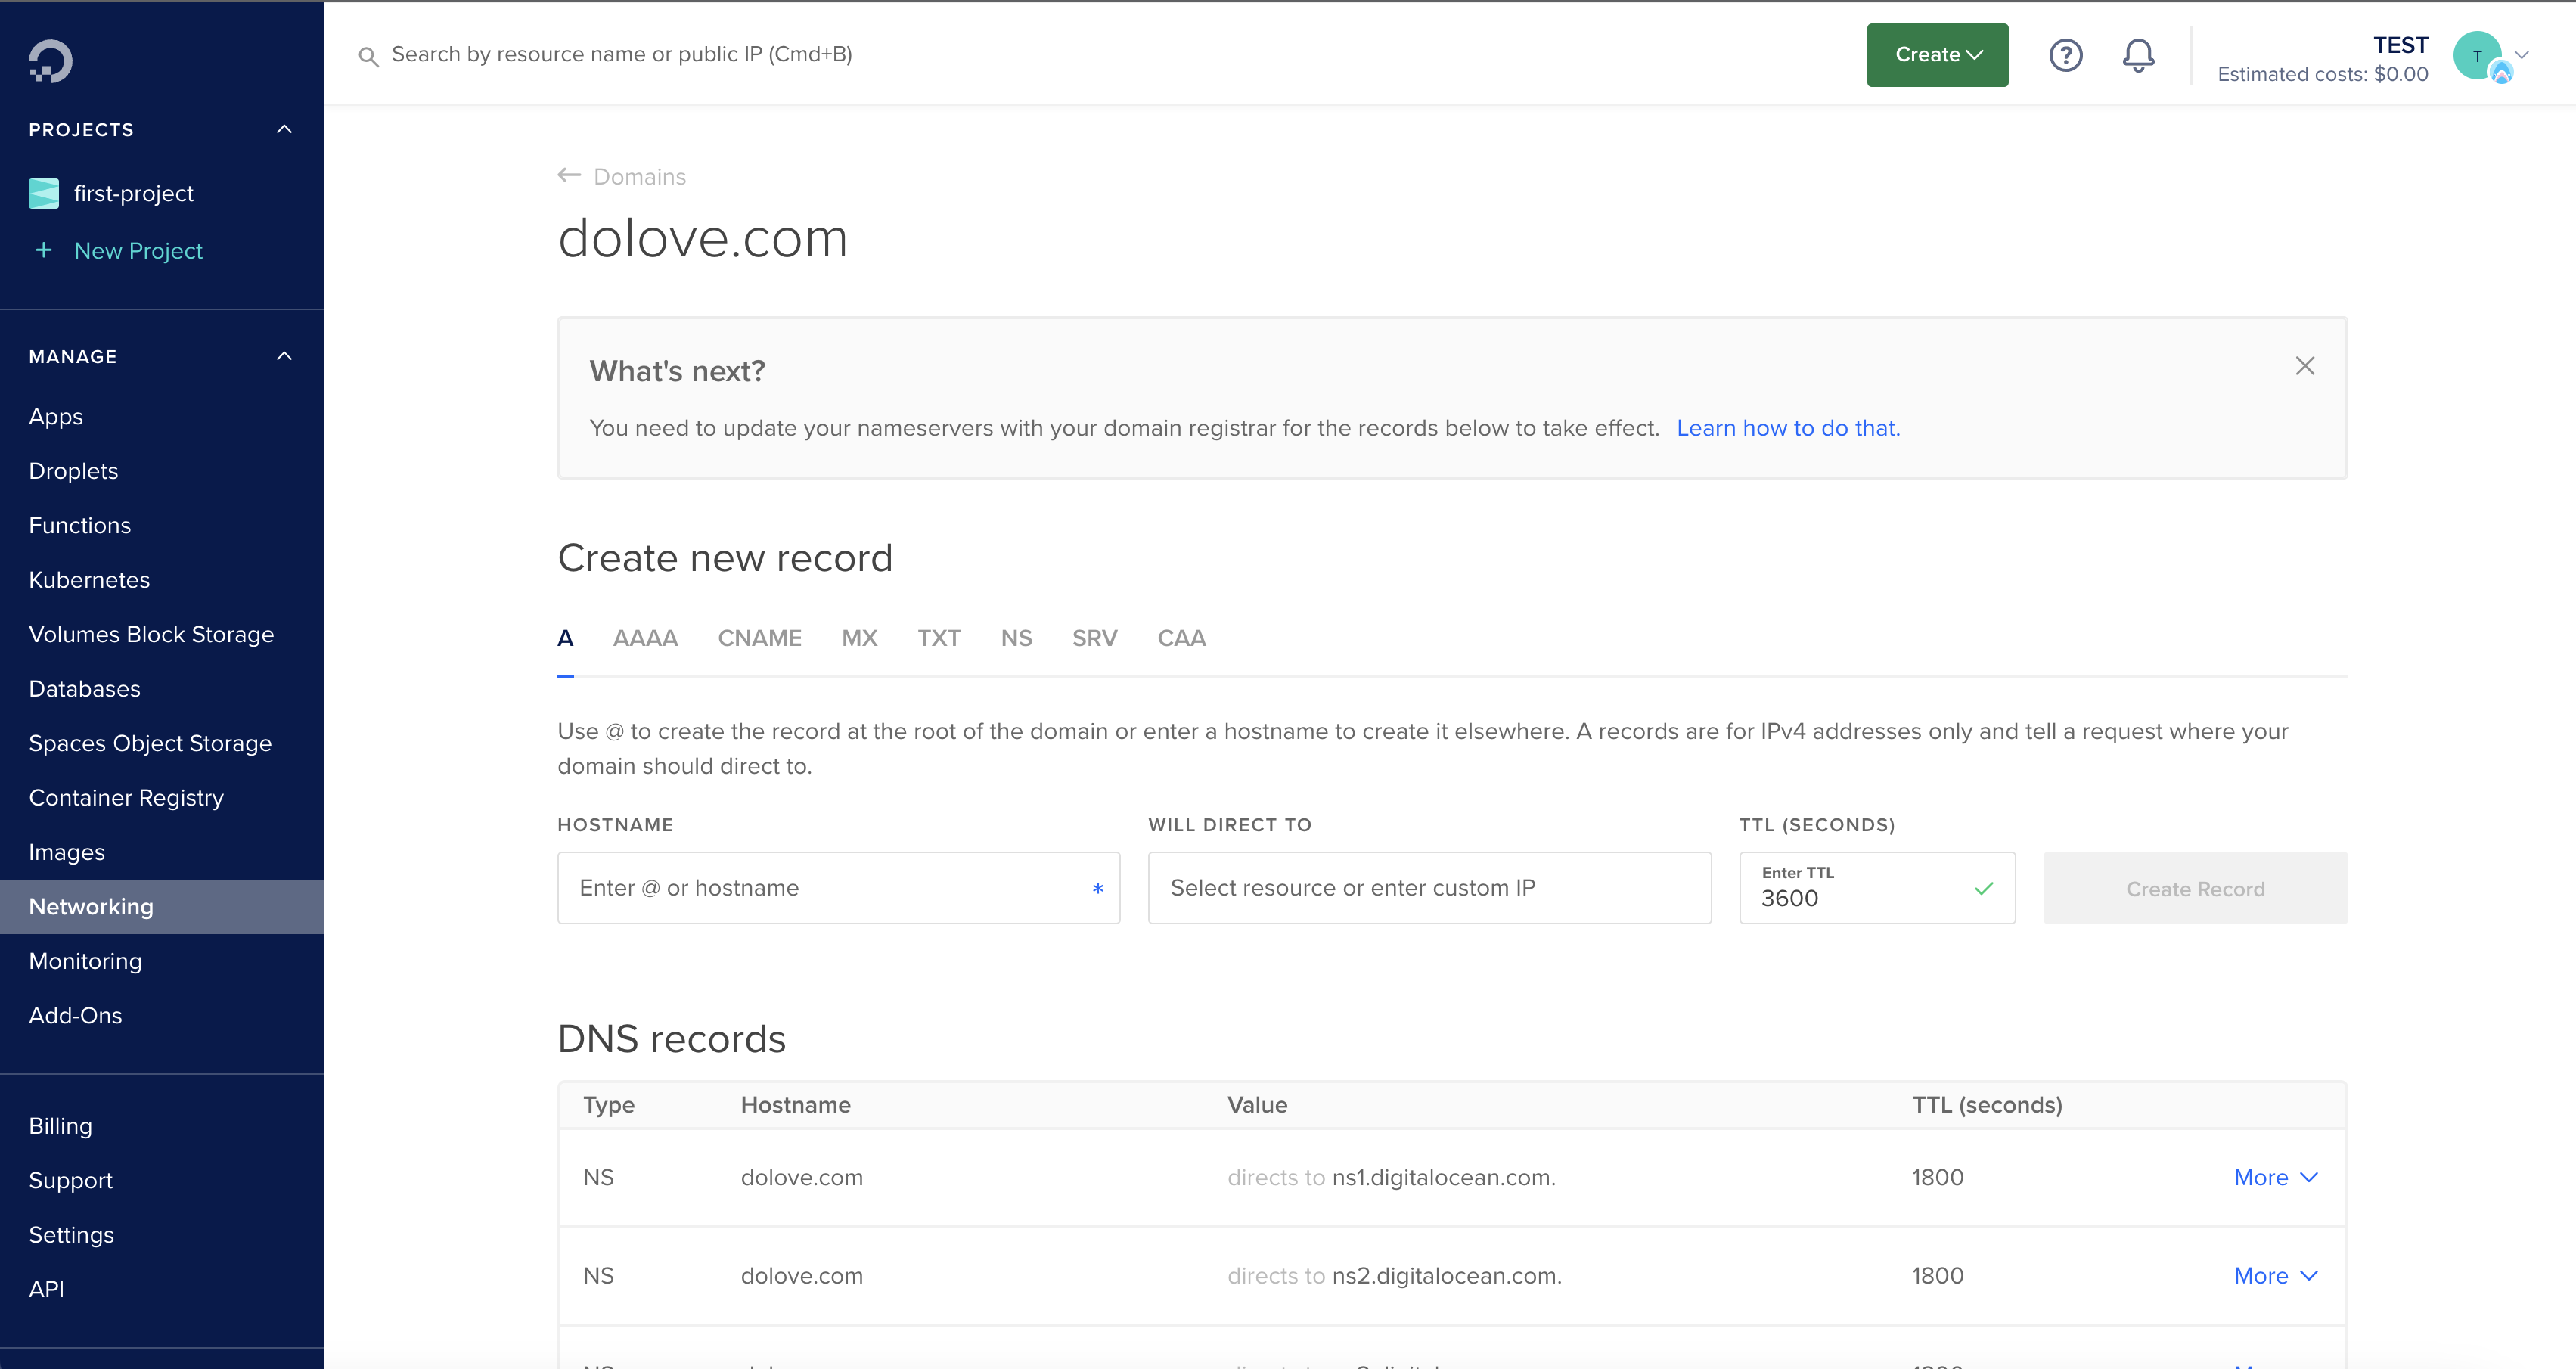Image resolution: width=2576 pixels, height=1369 pixels.
Task: Switch to the SRV record tab
Action: [x=1094, y=638]
